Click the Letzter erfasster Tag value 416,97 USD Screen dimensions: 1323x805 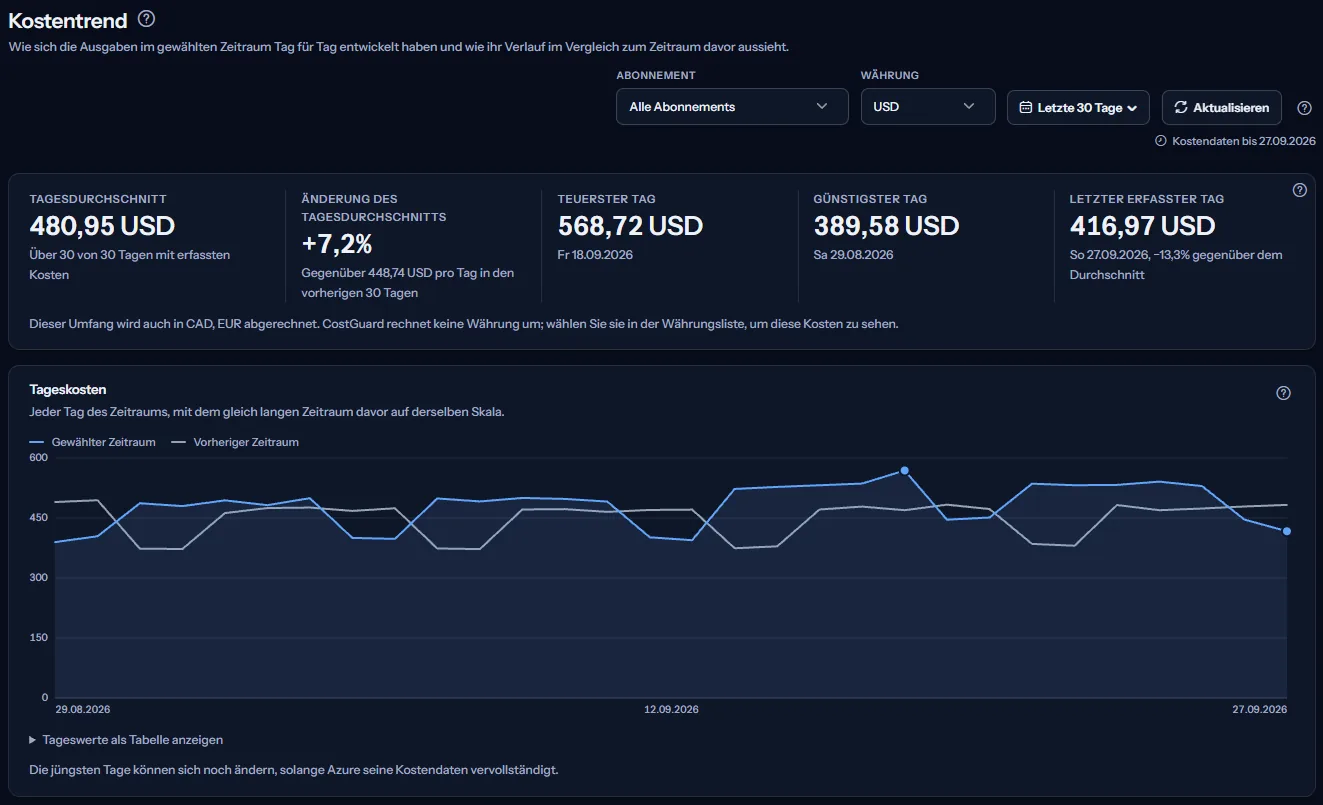click(1142, 225)
